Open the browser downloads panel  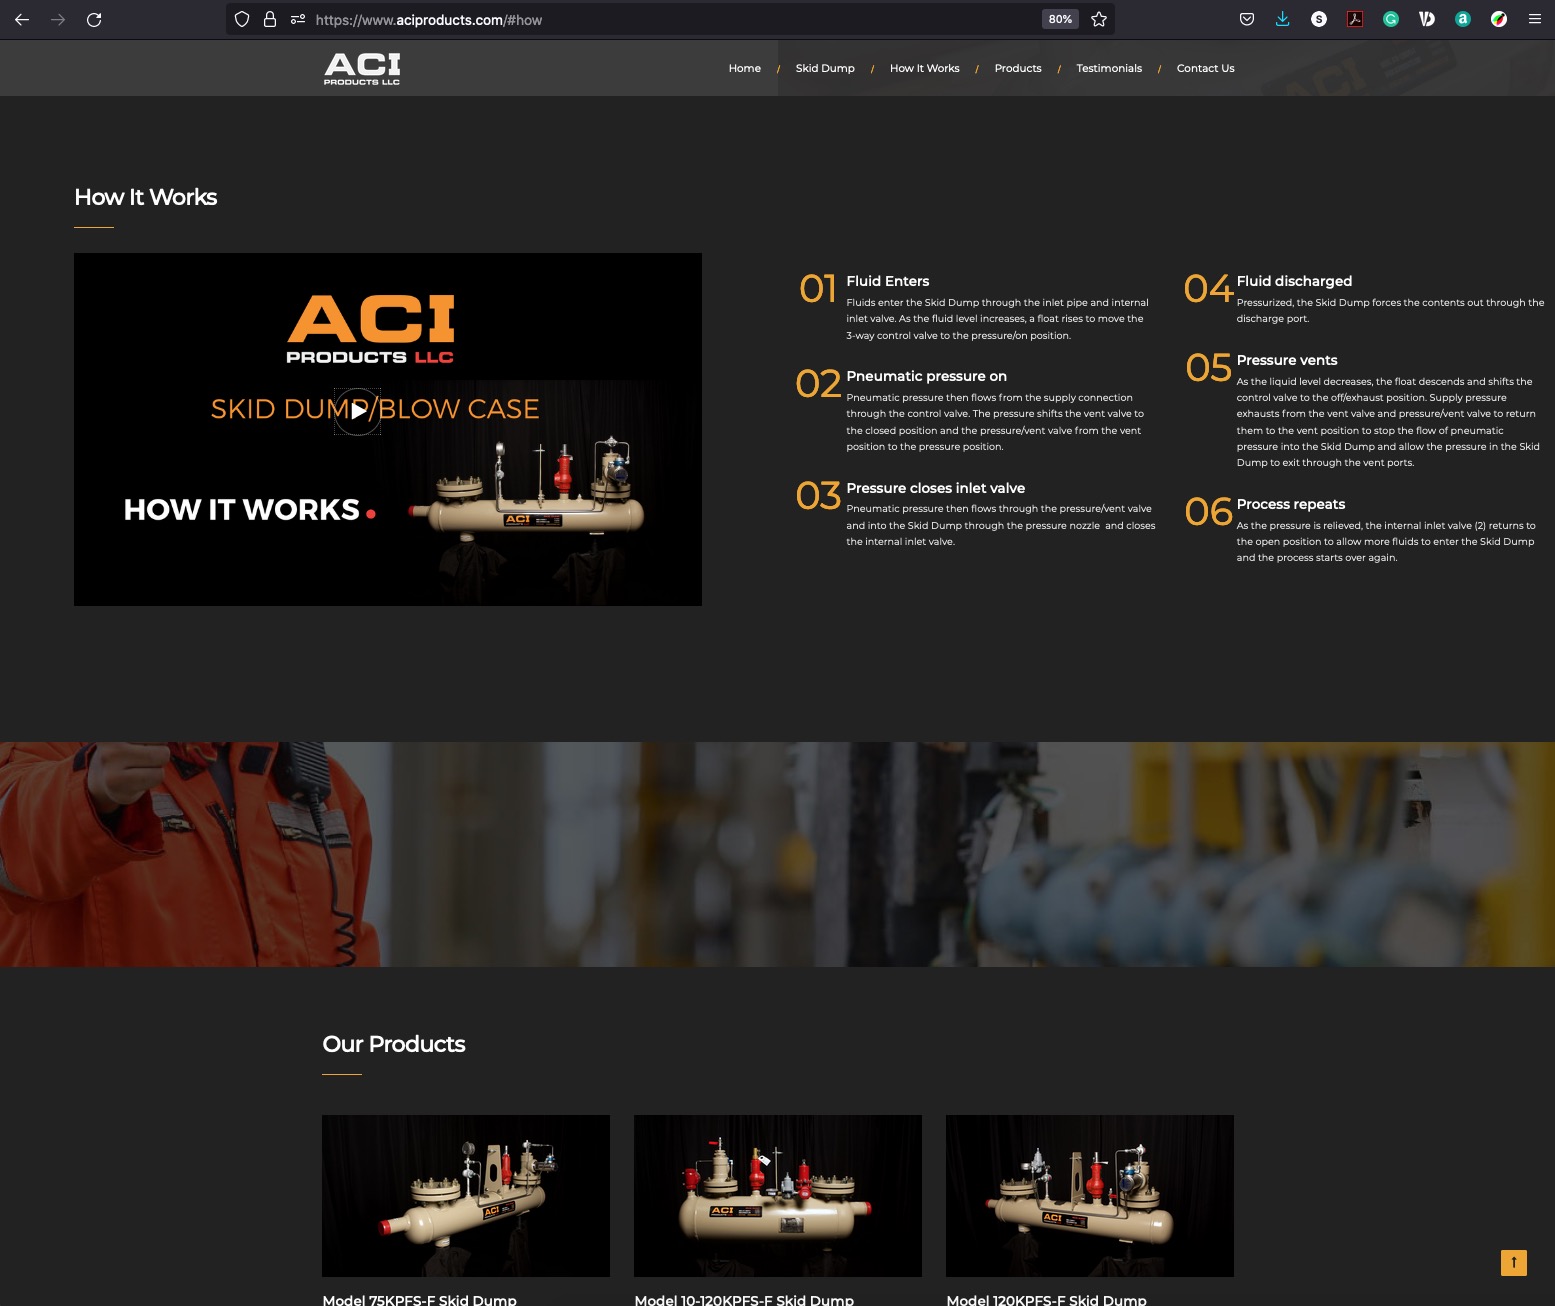[x=1283, y=19]
